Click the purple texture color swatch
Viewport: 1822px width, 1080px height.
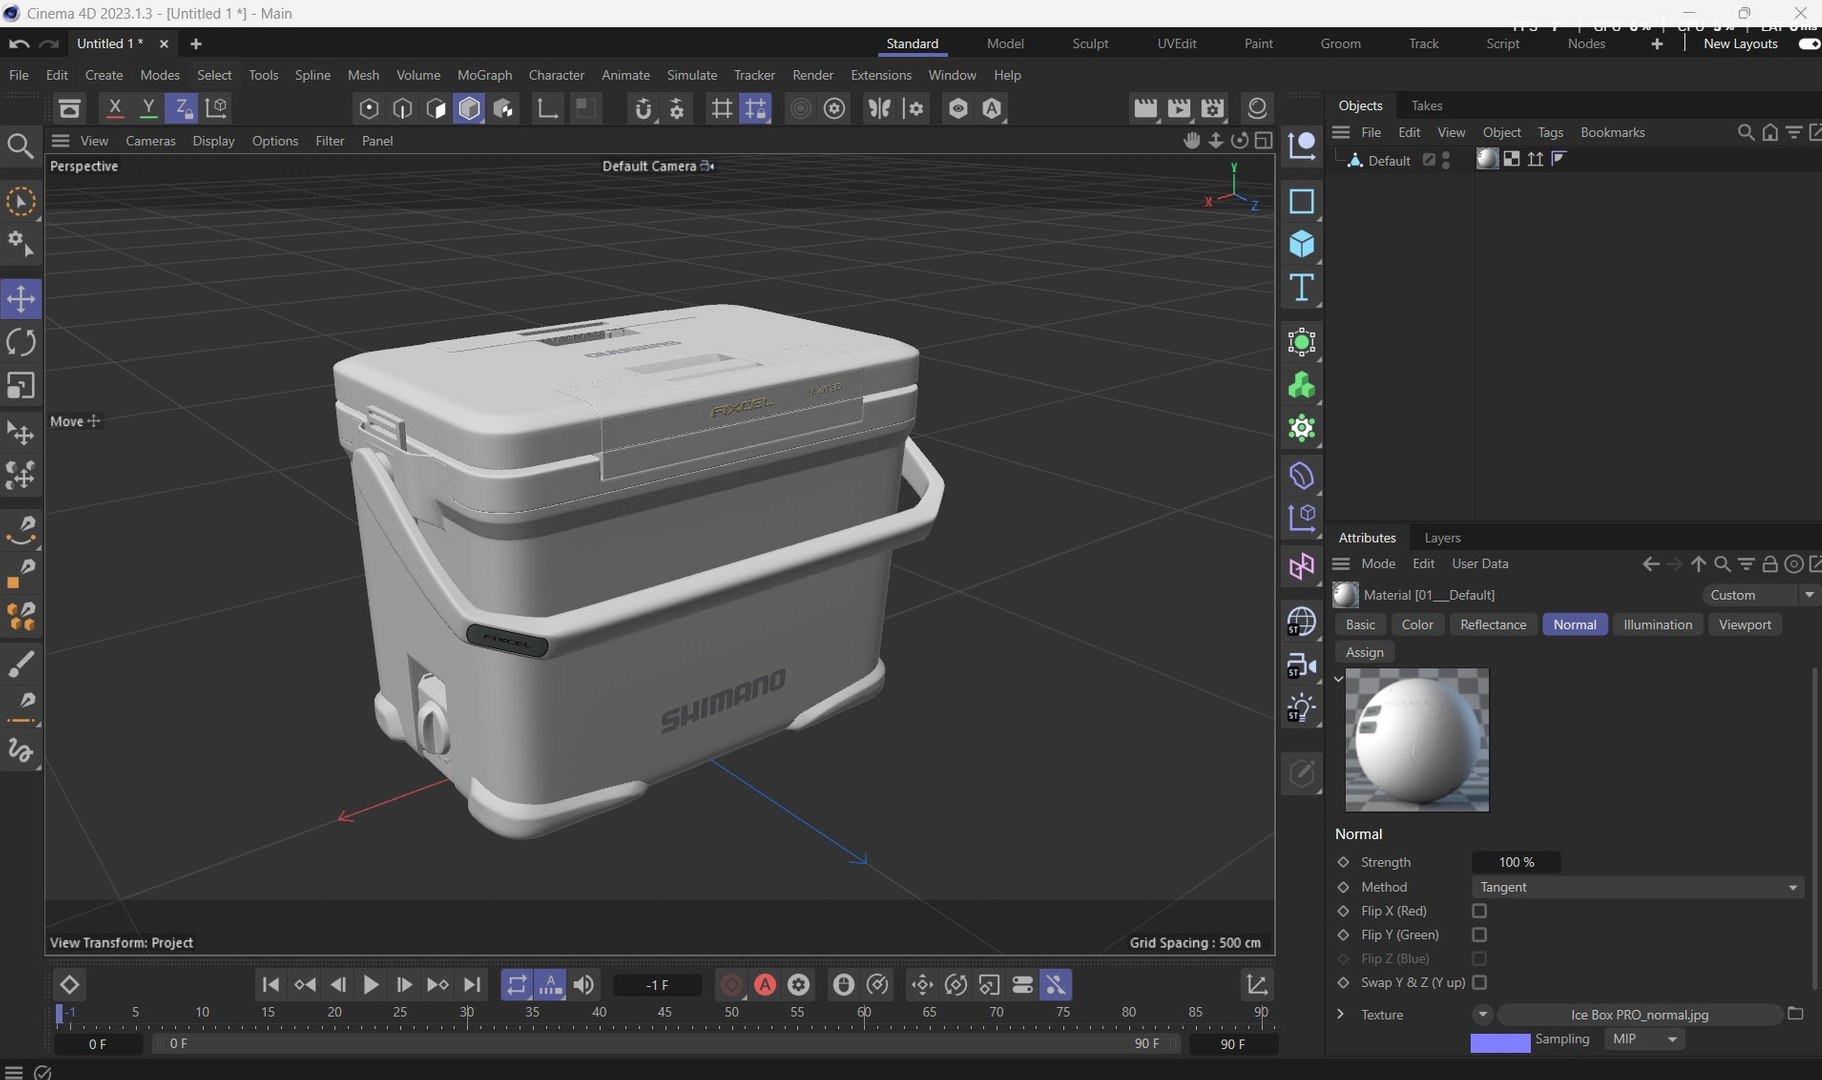pos(1500,1043)
